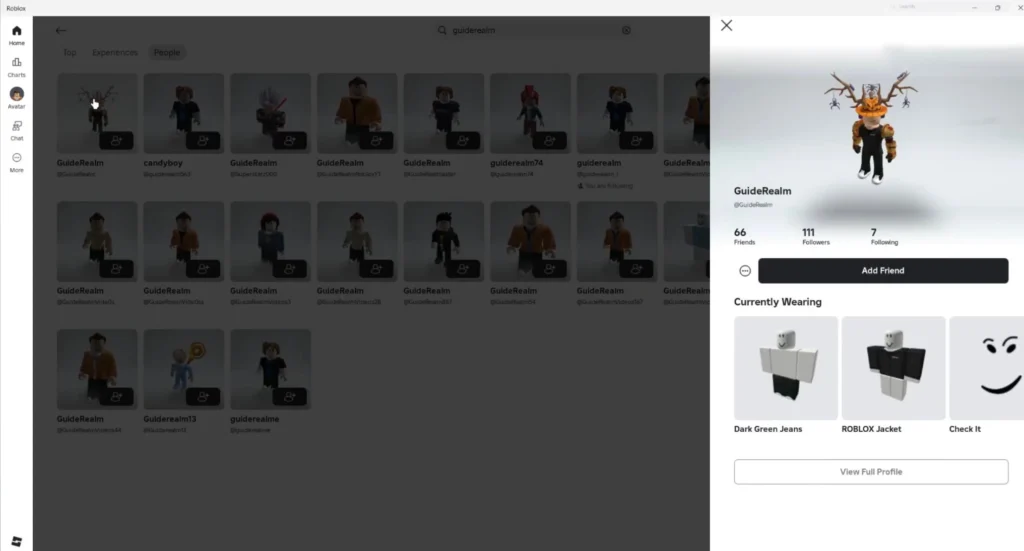Open the avatar thumbnail holding a red lightsaber
This screenshot has width=1024, height=551.
coord(270,113)
